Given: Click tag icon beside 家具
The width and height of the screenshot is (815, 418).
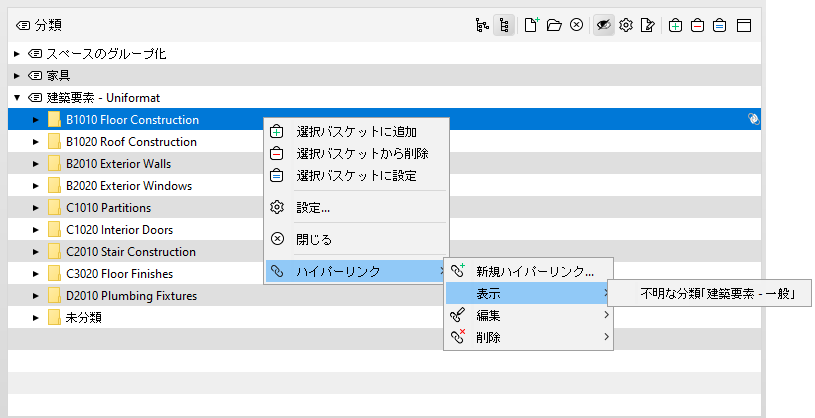Looking at the screenshot, I should 35,76.
